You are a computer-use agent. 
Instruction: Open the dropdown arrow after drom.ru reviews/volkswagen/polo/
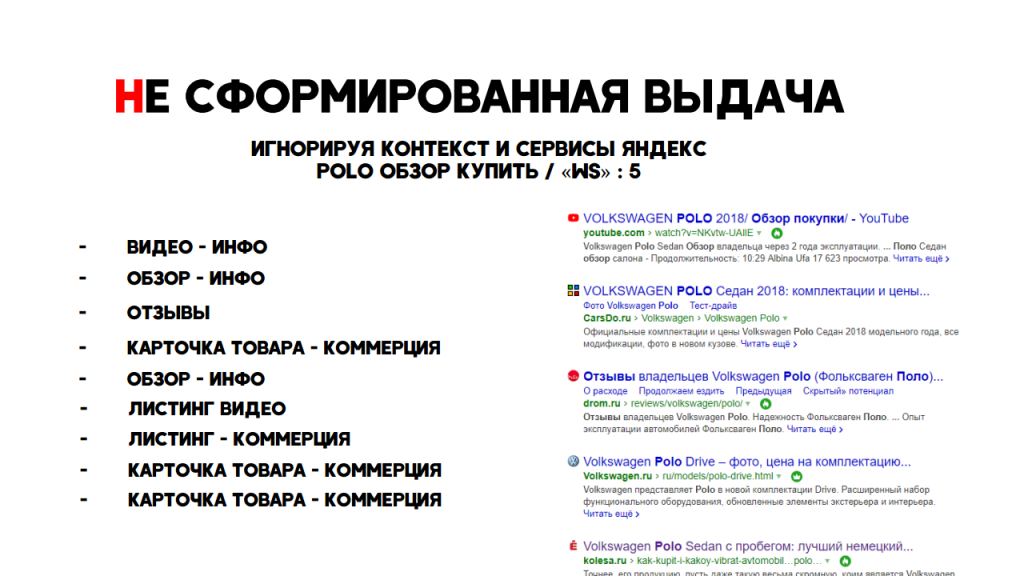(x=748, y=404)
